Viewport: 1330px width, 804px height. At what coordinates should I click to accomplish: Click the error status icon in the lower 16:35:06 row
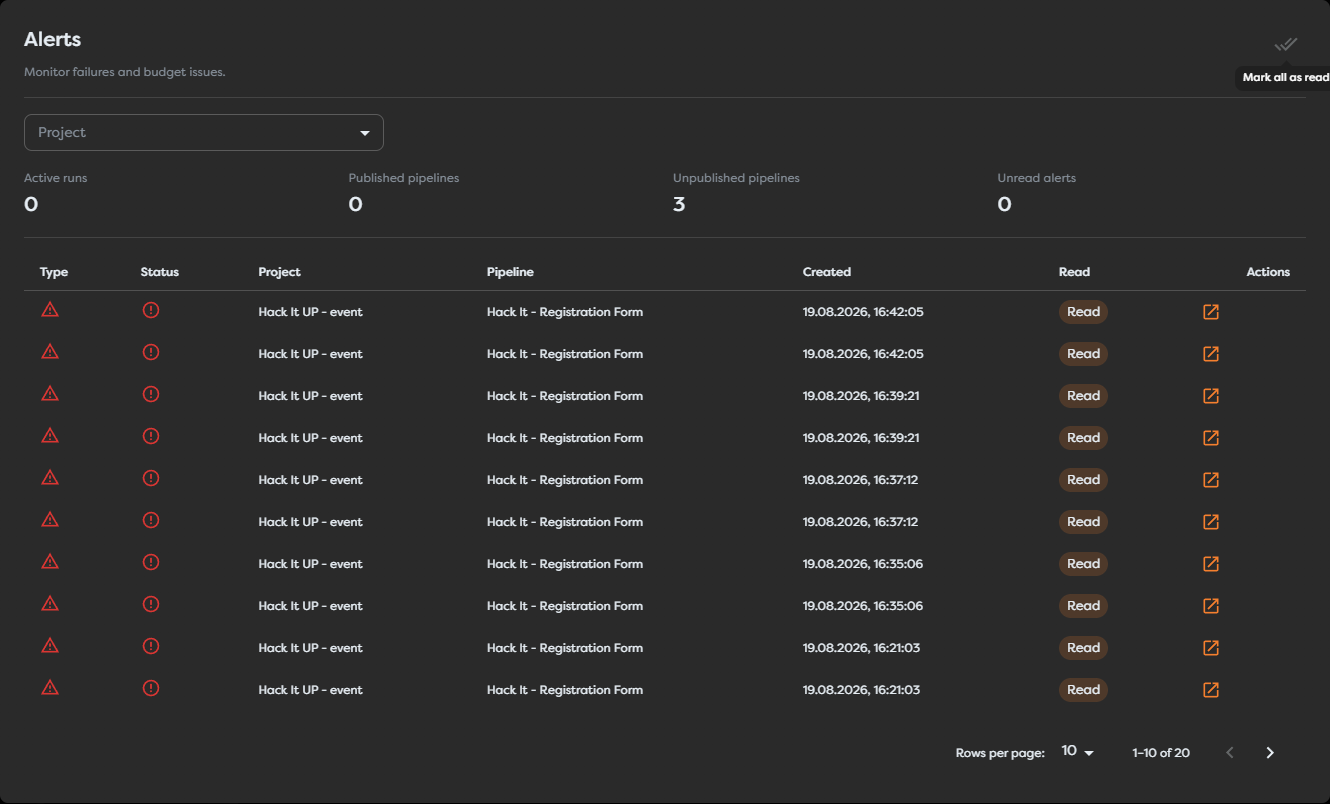point(151,604)
